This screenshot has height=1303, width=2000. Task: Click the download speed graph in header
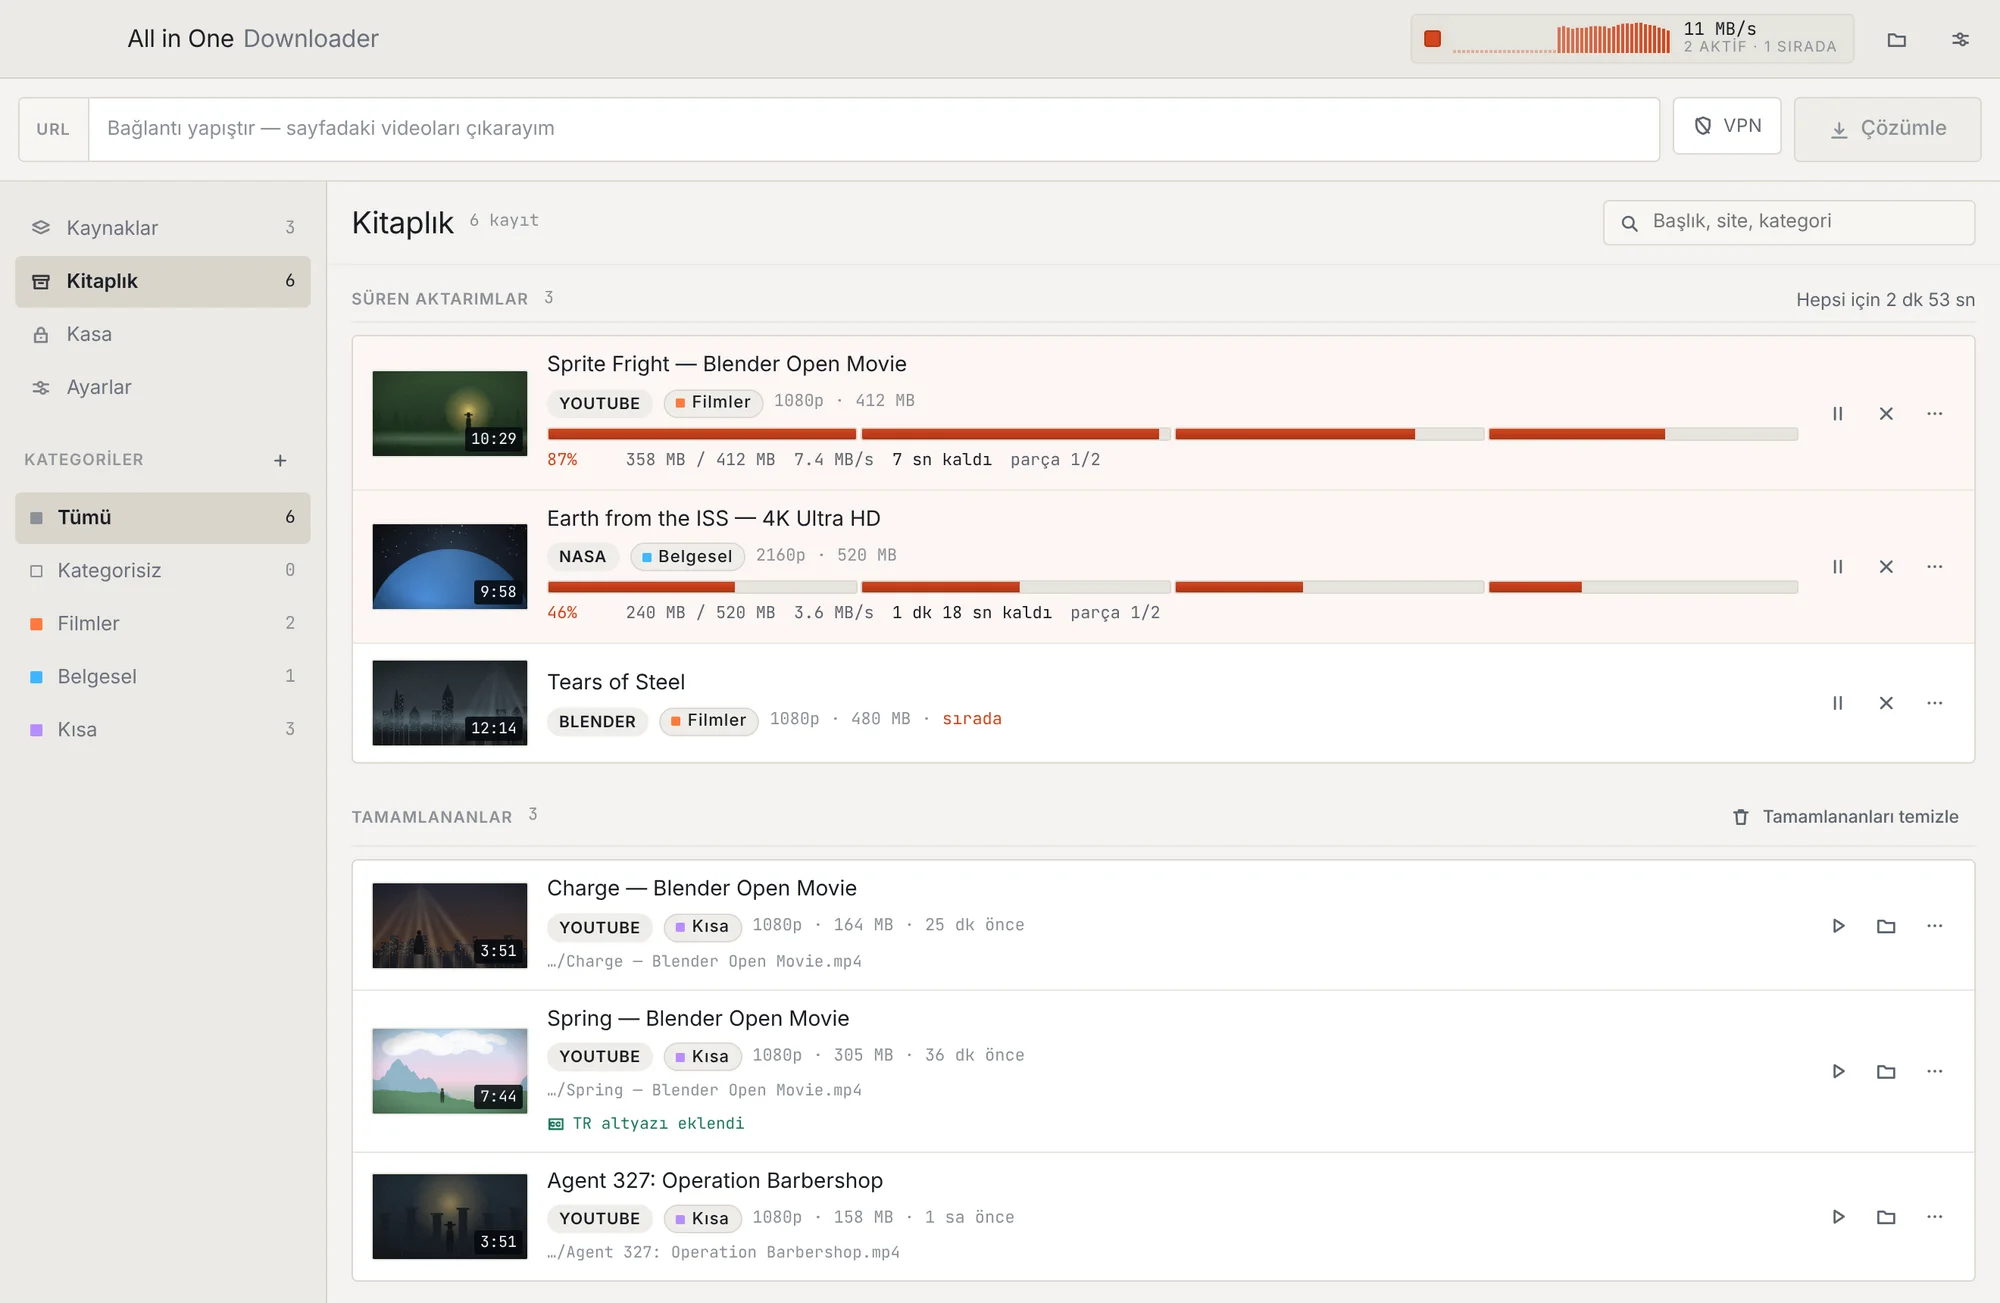click(1562, 39)
